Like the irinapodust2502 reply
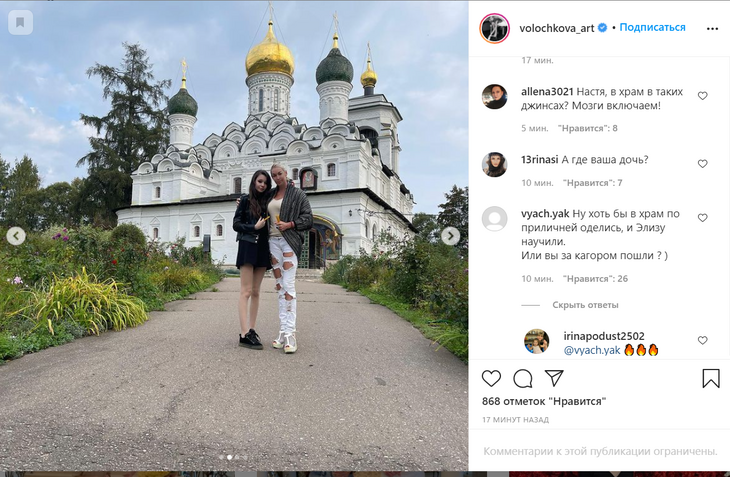Screen dimensions: 730x477 pos(703,340)
